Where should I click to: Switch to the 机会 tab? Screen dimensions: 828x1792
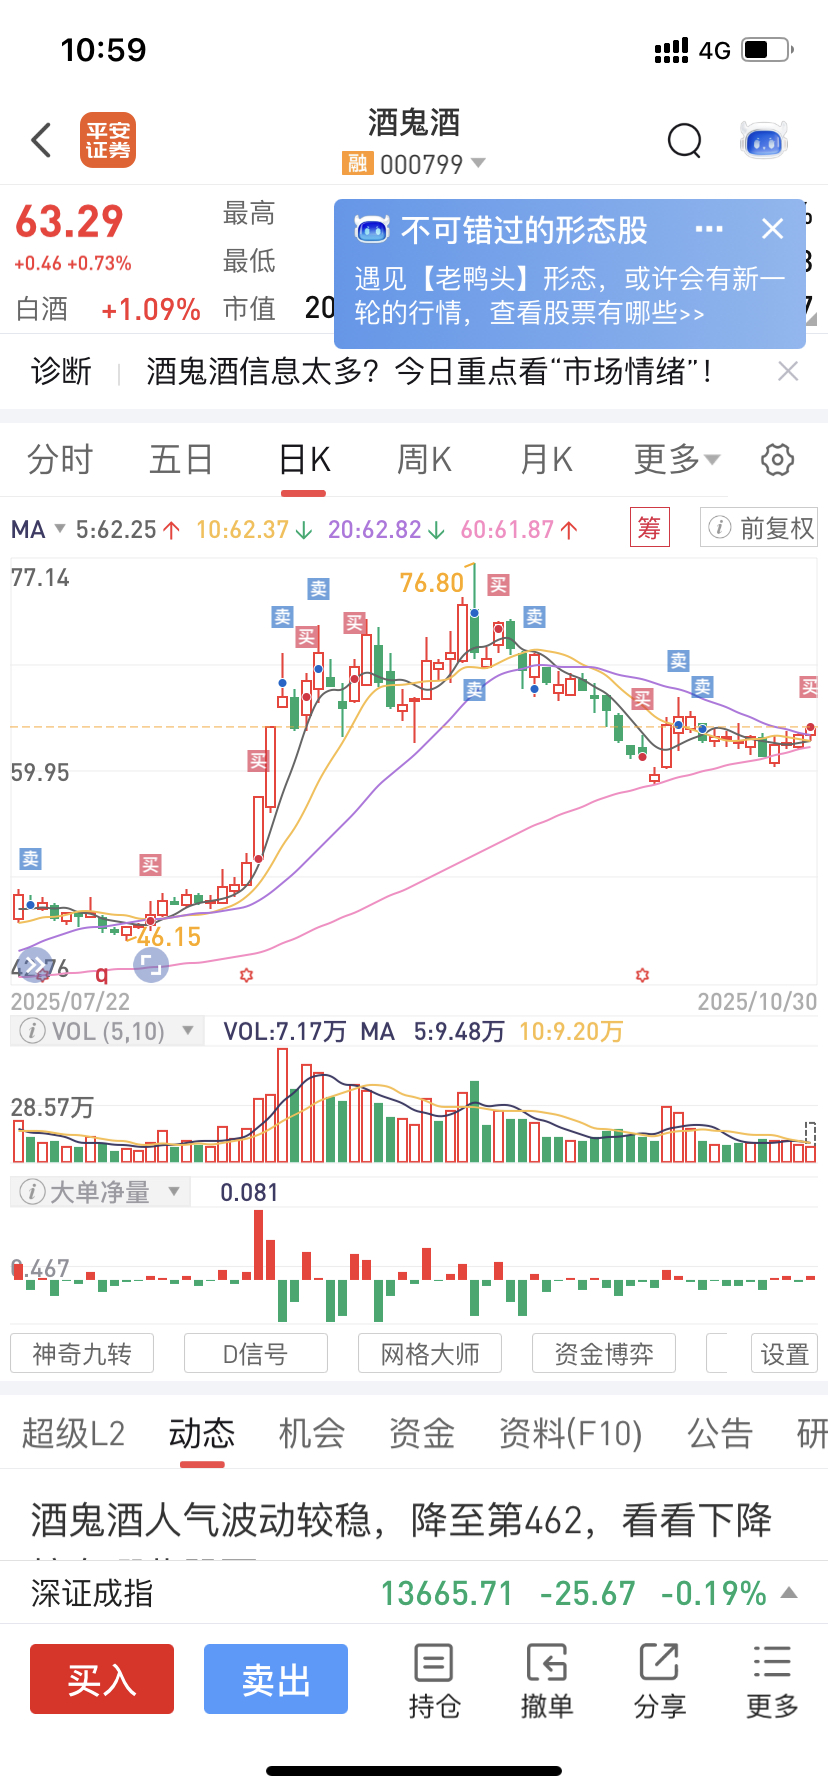click(312, 1433)
